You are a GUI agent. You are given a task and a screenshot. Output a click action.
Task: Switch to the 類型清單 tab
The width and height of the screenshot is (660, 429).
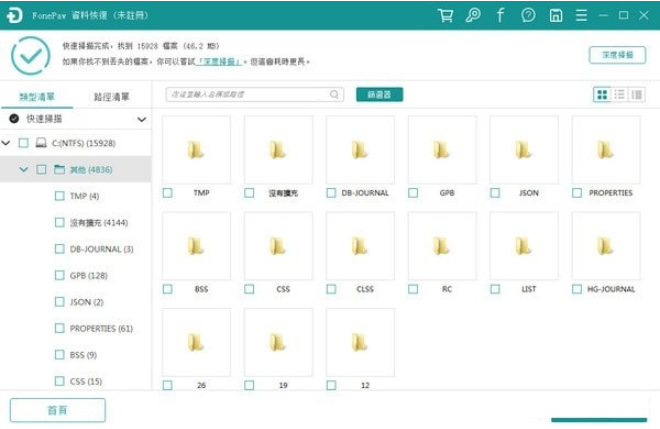pos(37,97)
